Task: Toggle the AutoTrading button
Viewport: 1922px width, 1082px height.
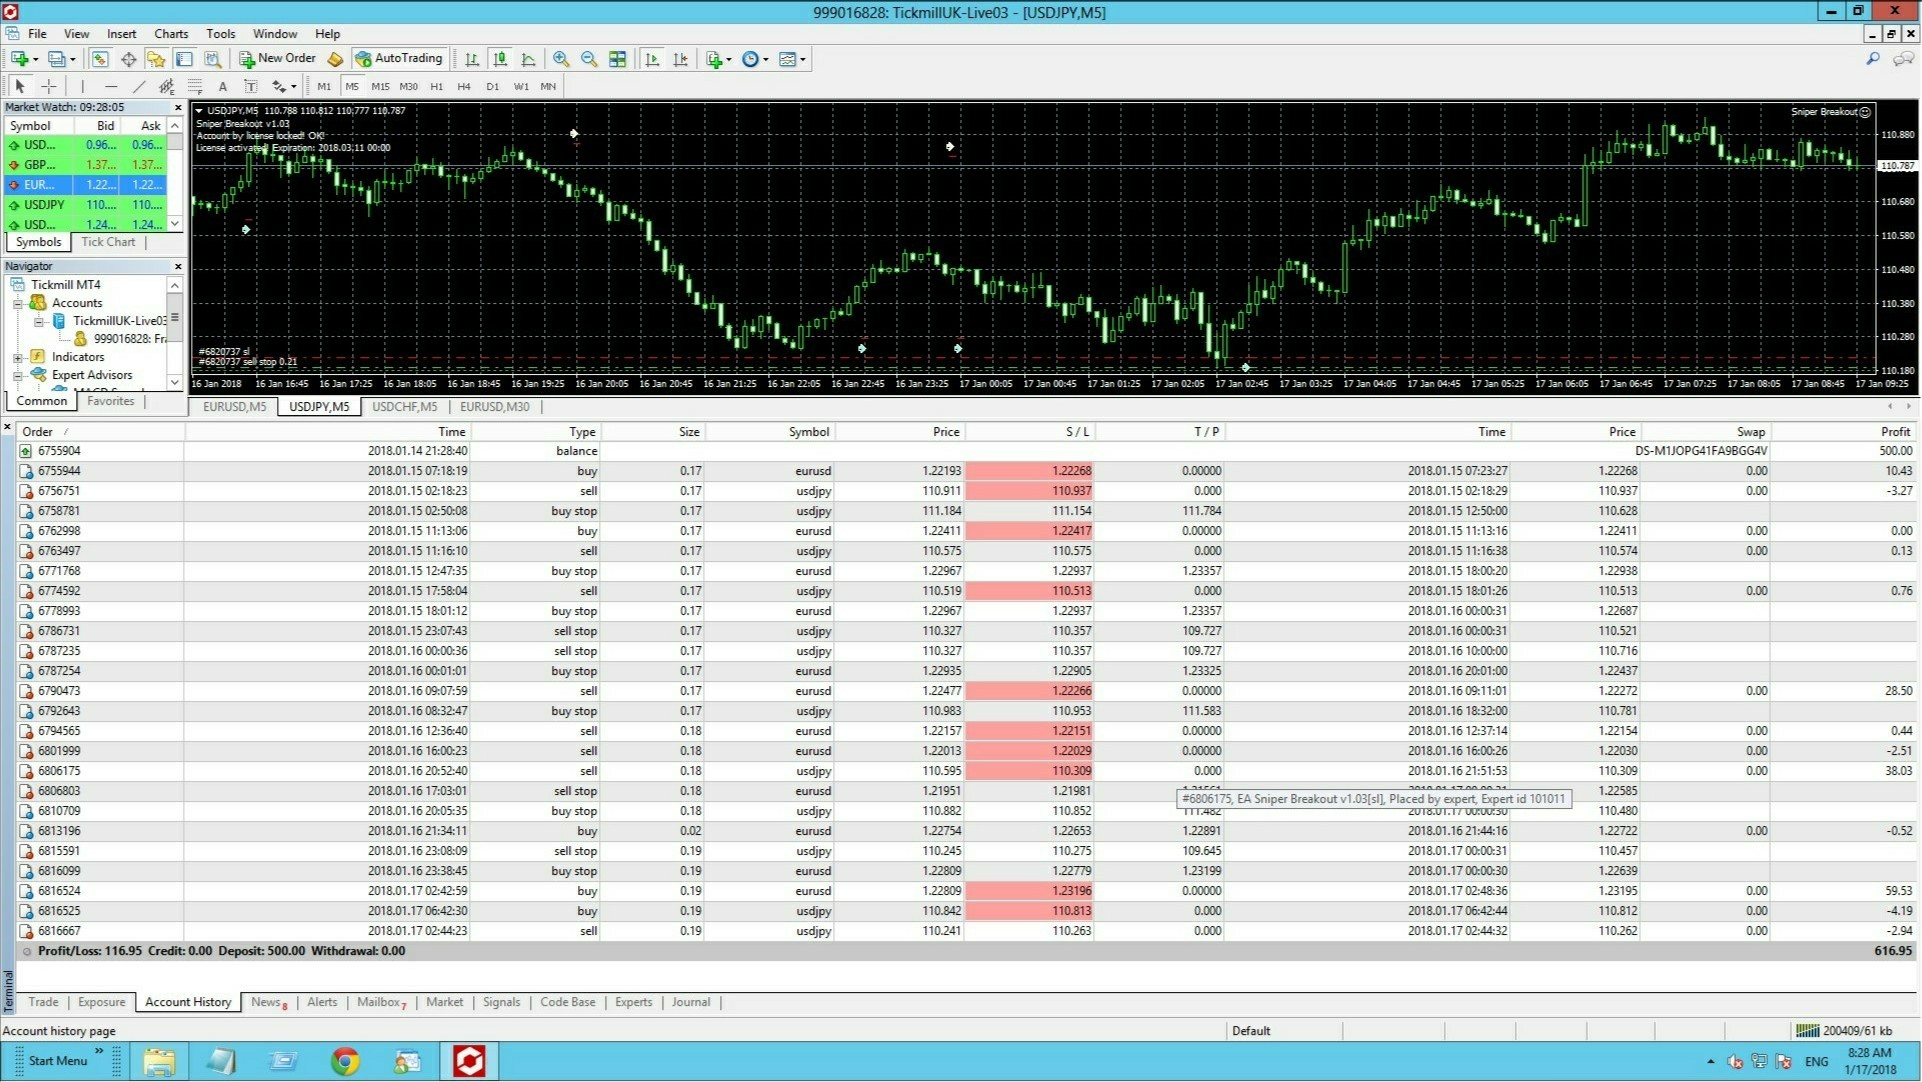Action: (x=399, y=59)
